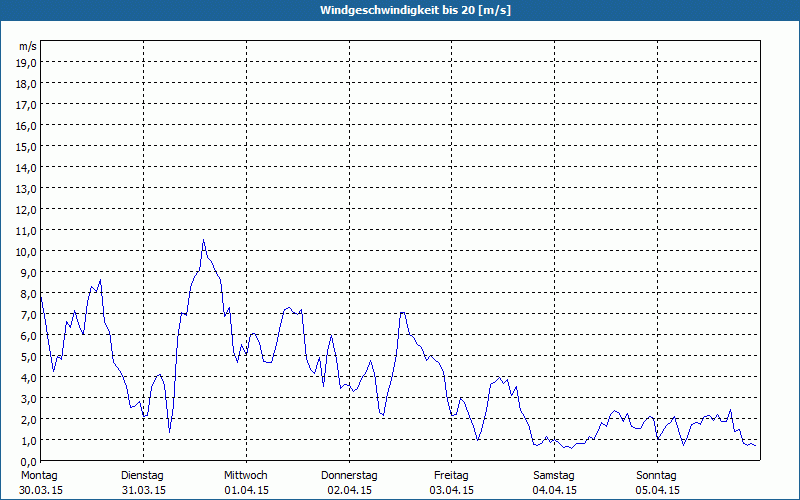800x500 pixels.
Task: Click the date '31.03.15'
Action: click(144, 490)
